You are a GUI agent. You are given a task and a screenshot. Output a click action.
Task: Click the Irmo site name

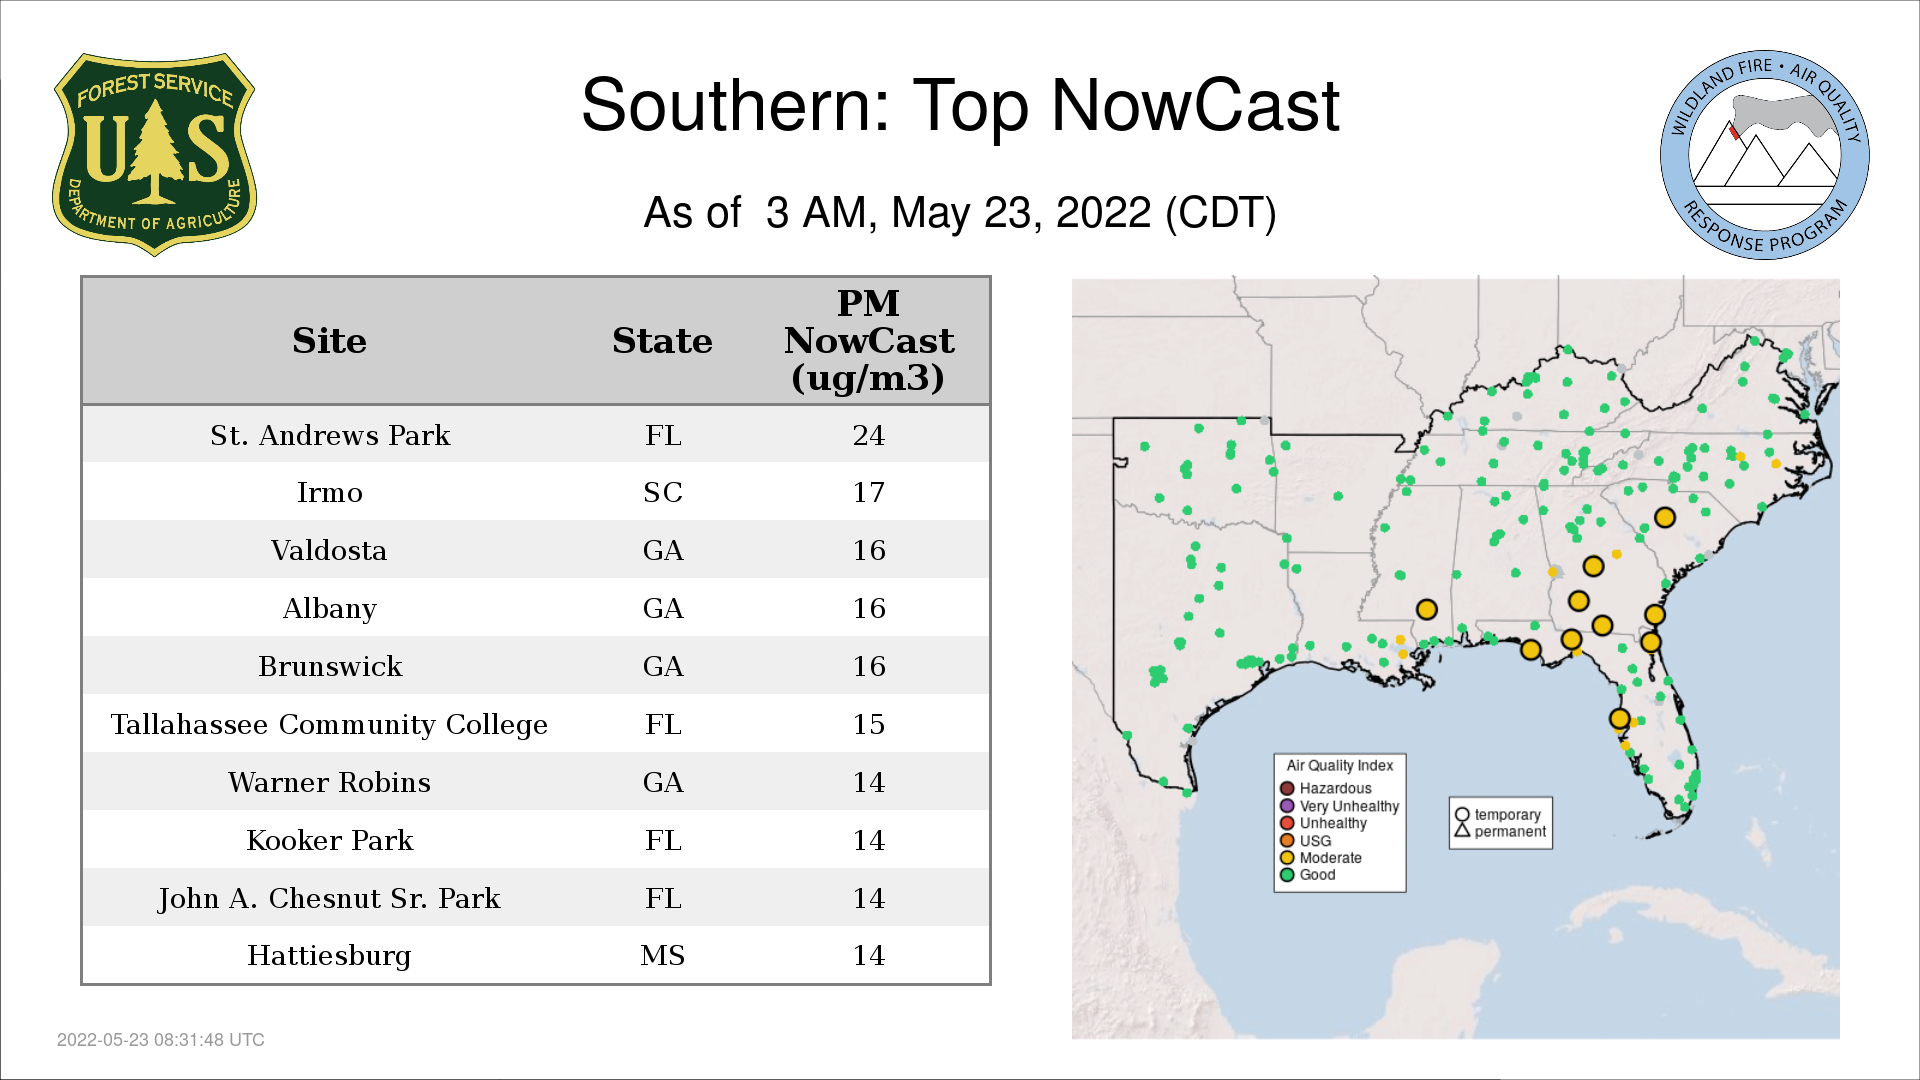pos(329,492)
